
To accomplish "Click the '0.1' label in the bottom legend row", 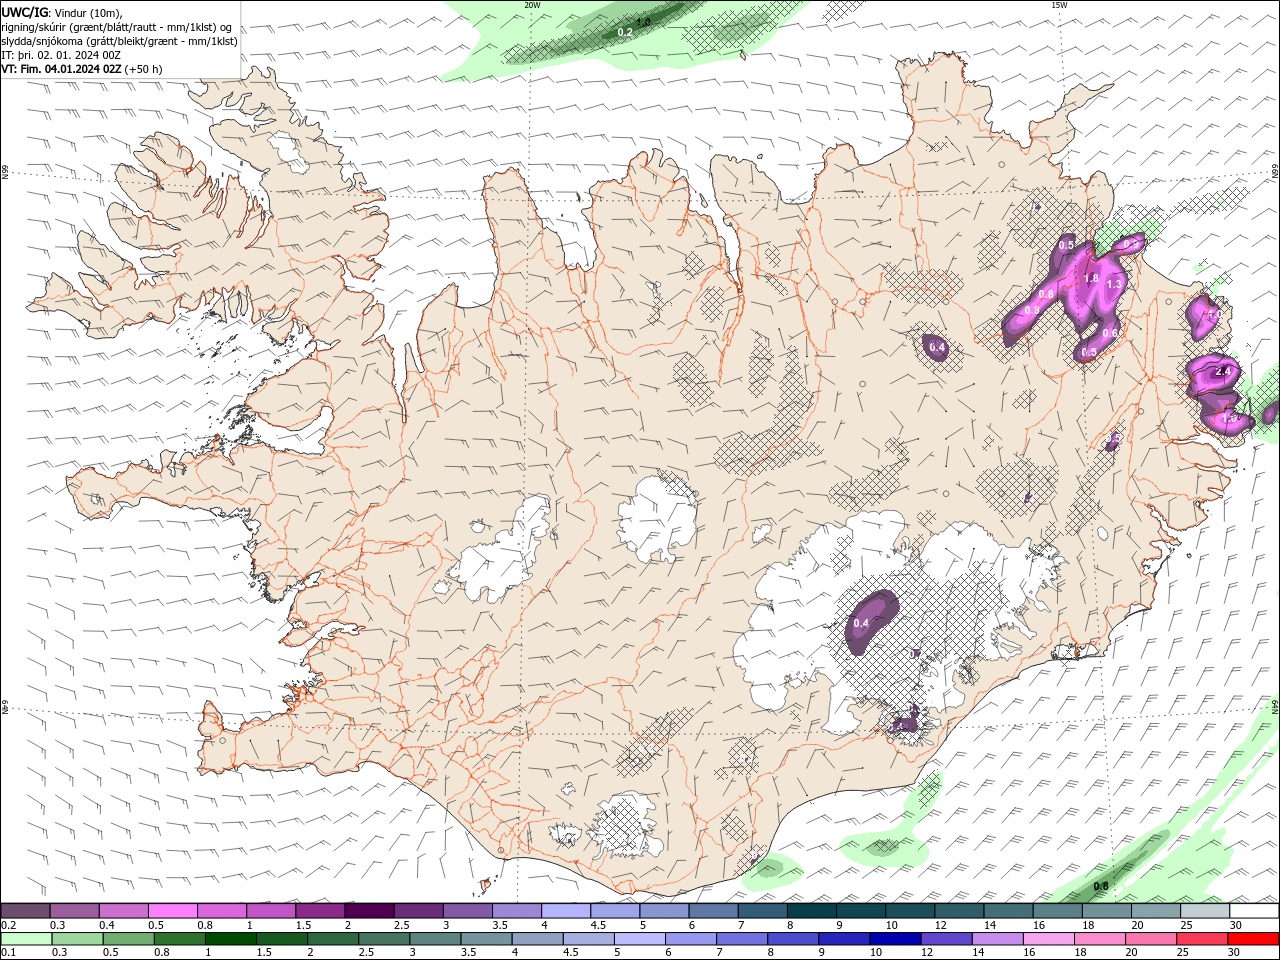I will pyautogui.click(x=9, y=953).
